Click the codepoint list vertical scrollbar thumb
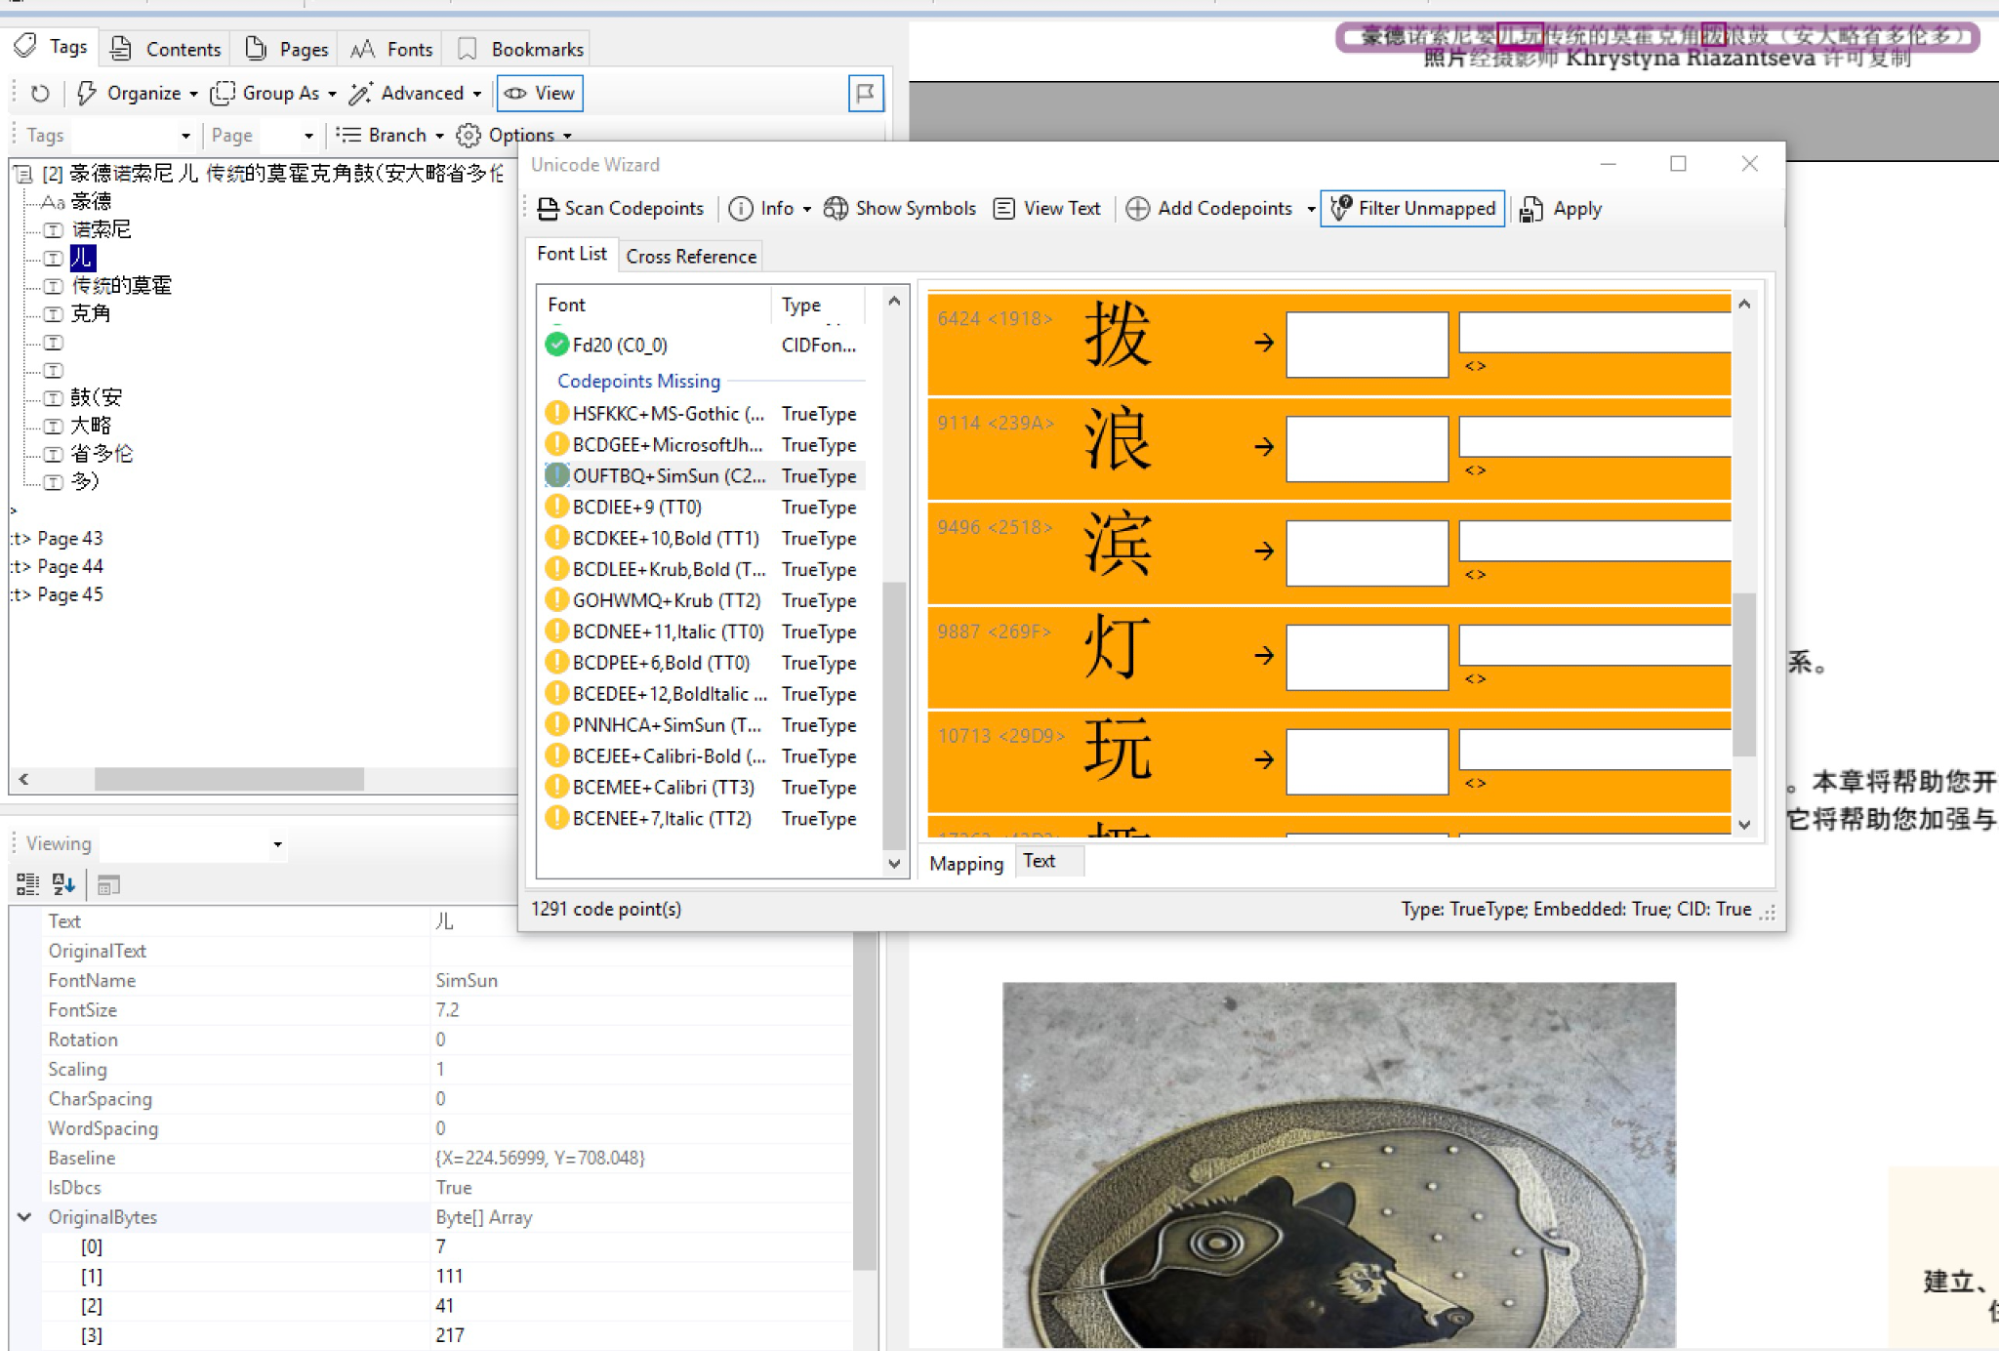 1744,675
